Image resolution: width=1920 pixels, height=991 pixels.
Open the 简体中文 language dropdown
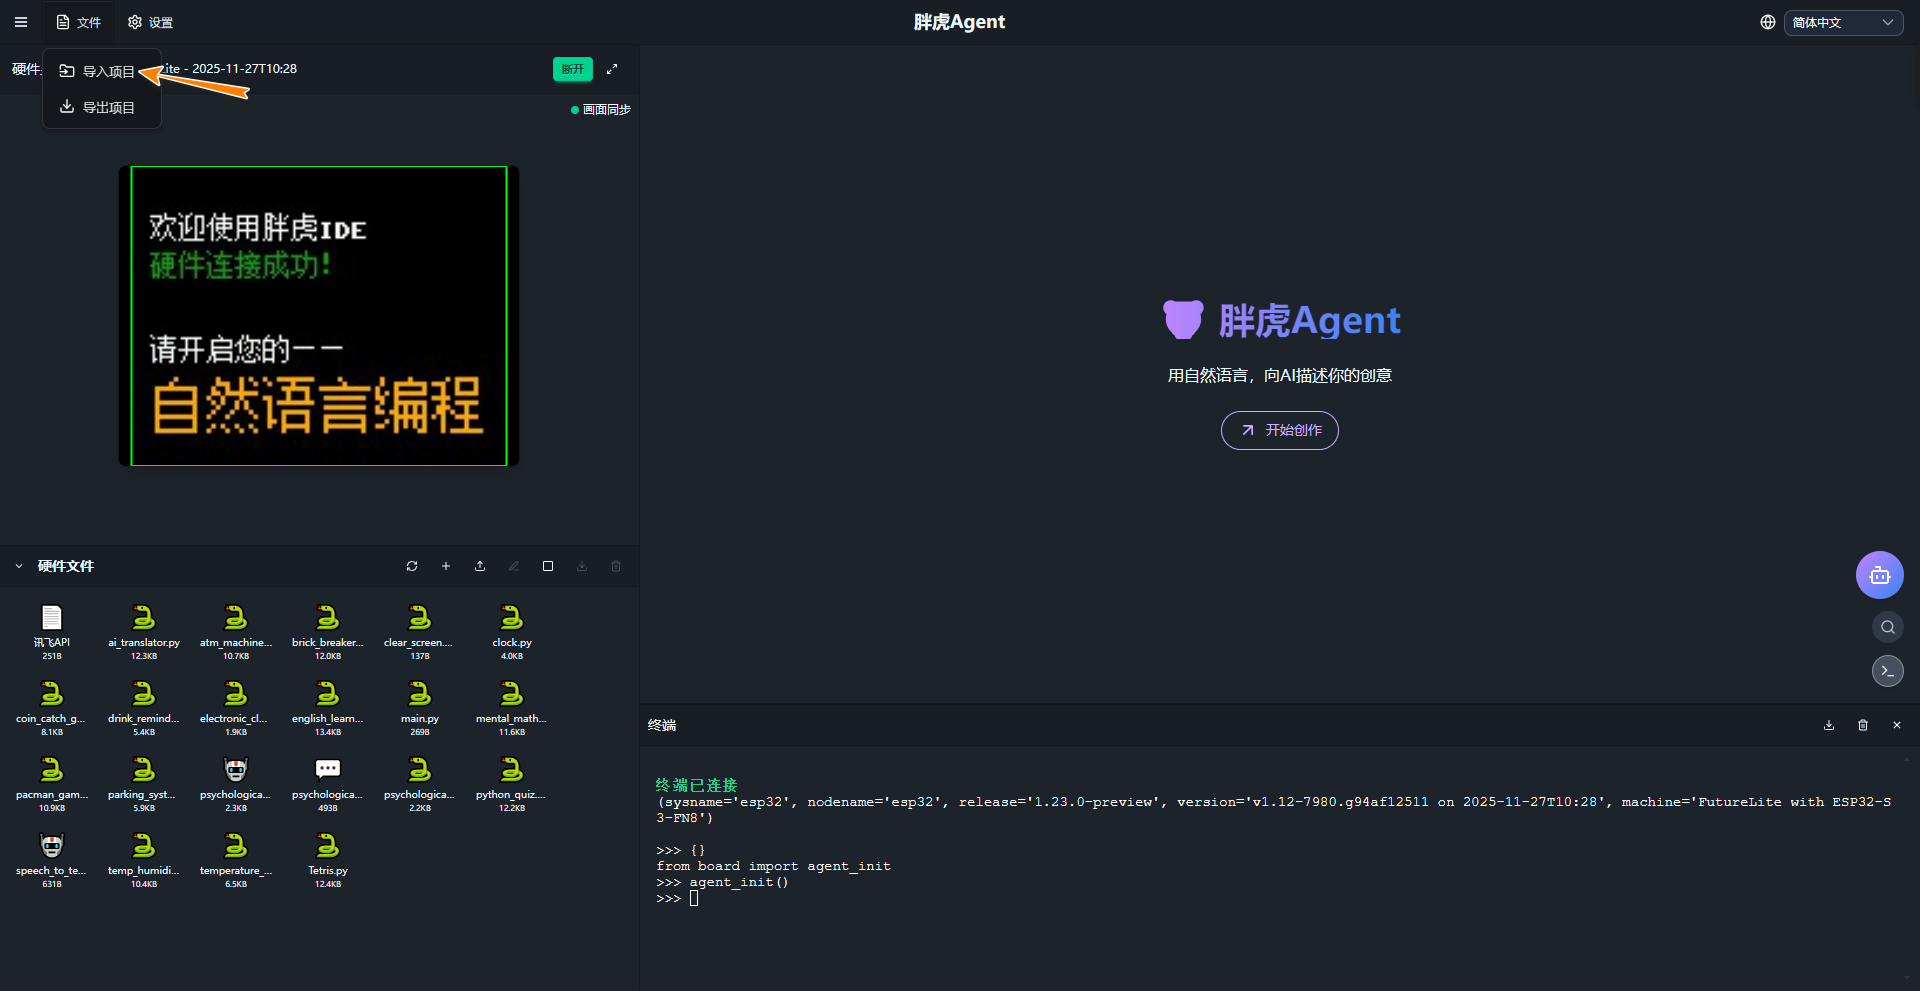click(1843, 22)
